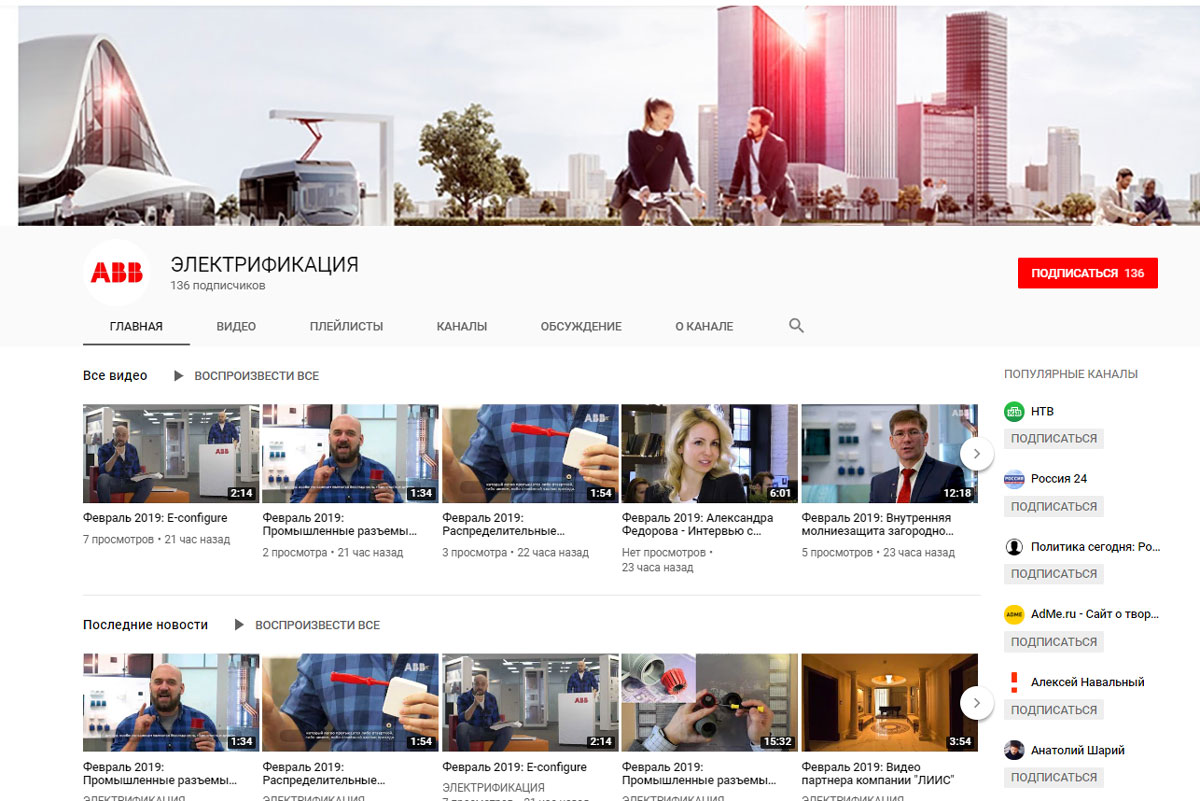Click the НТВ channel avatar icon
The width and height of the screenshot is (1200, 801).
(x=1014, y=411)
